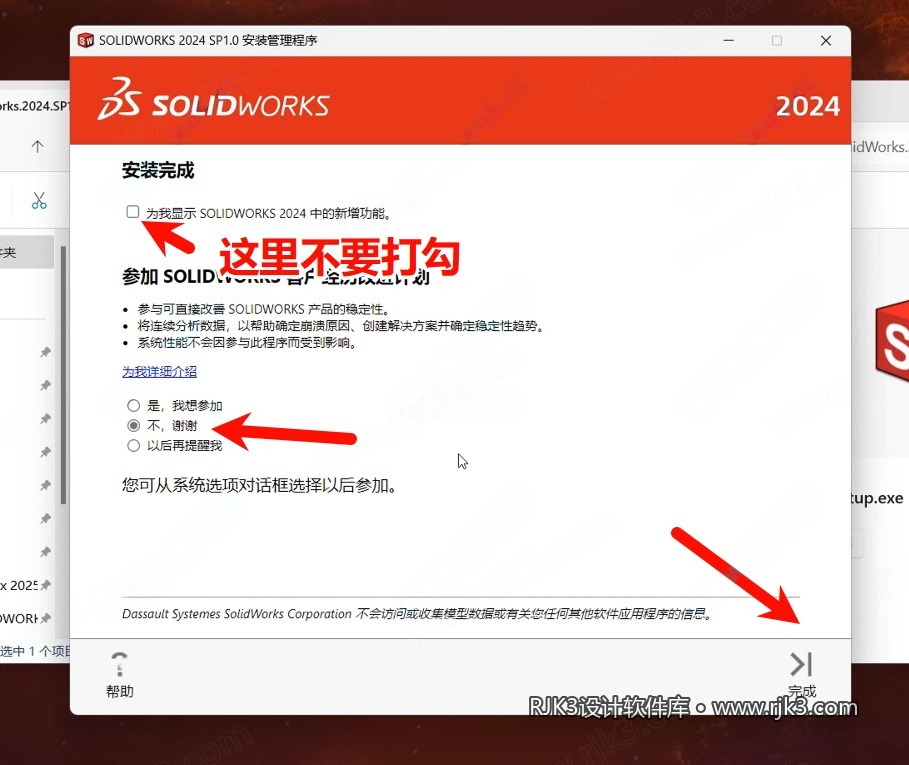Select the 以后再提醒我 radio option

(133, 445)
